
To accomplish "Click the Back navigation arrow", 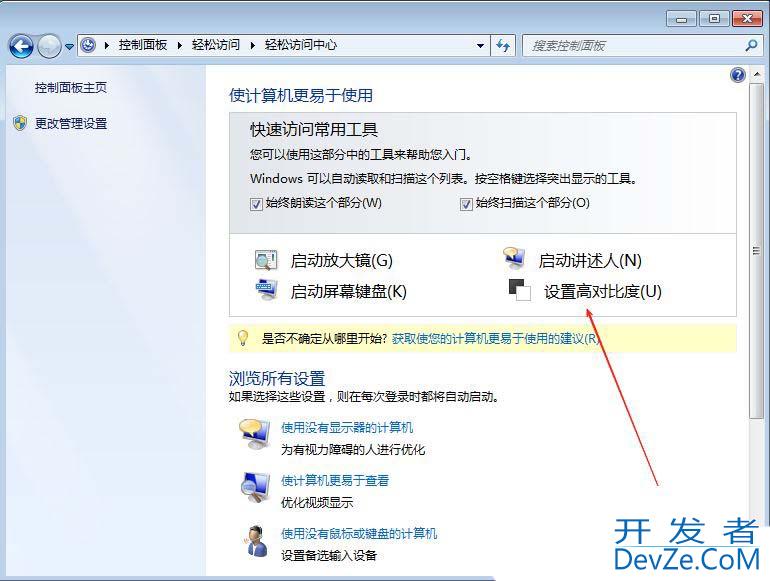I will click(x=21, y=47).
